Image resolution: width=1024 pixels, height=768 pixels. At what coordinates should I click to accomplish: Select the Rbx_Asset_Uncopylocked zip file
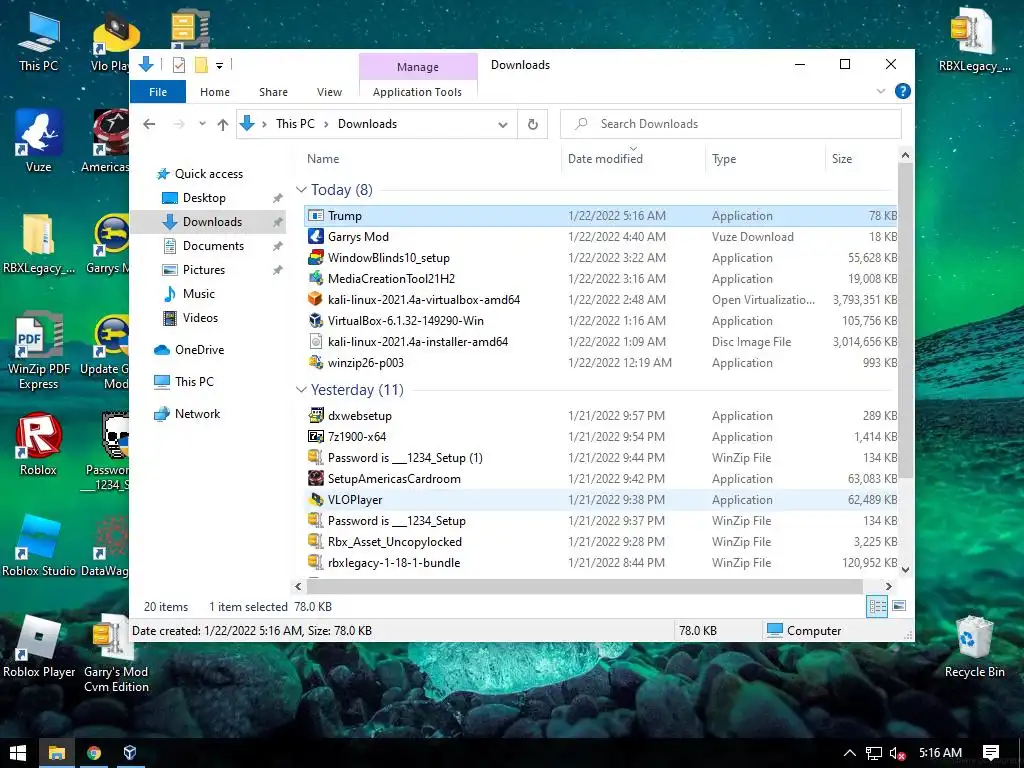[x=601, y=541]
